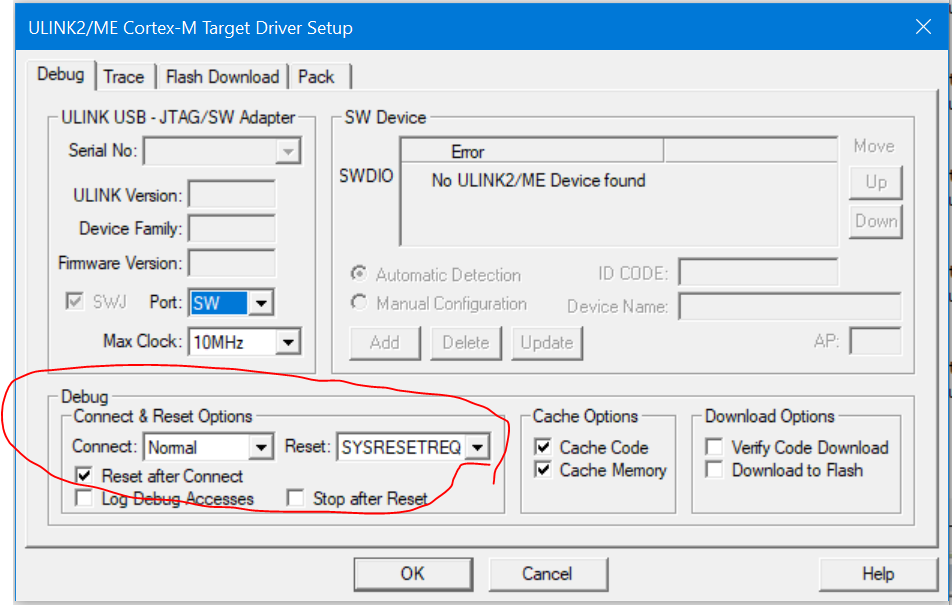Toggle Reset after Connect checkbox
Viewport: 952px width, 605px height.
click(84, 476)
